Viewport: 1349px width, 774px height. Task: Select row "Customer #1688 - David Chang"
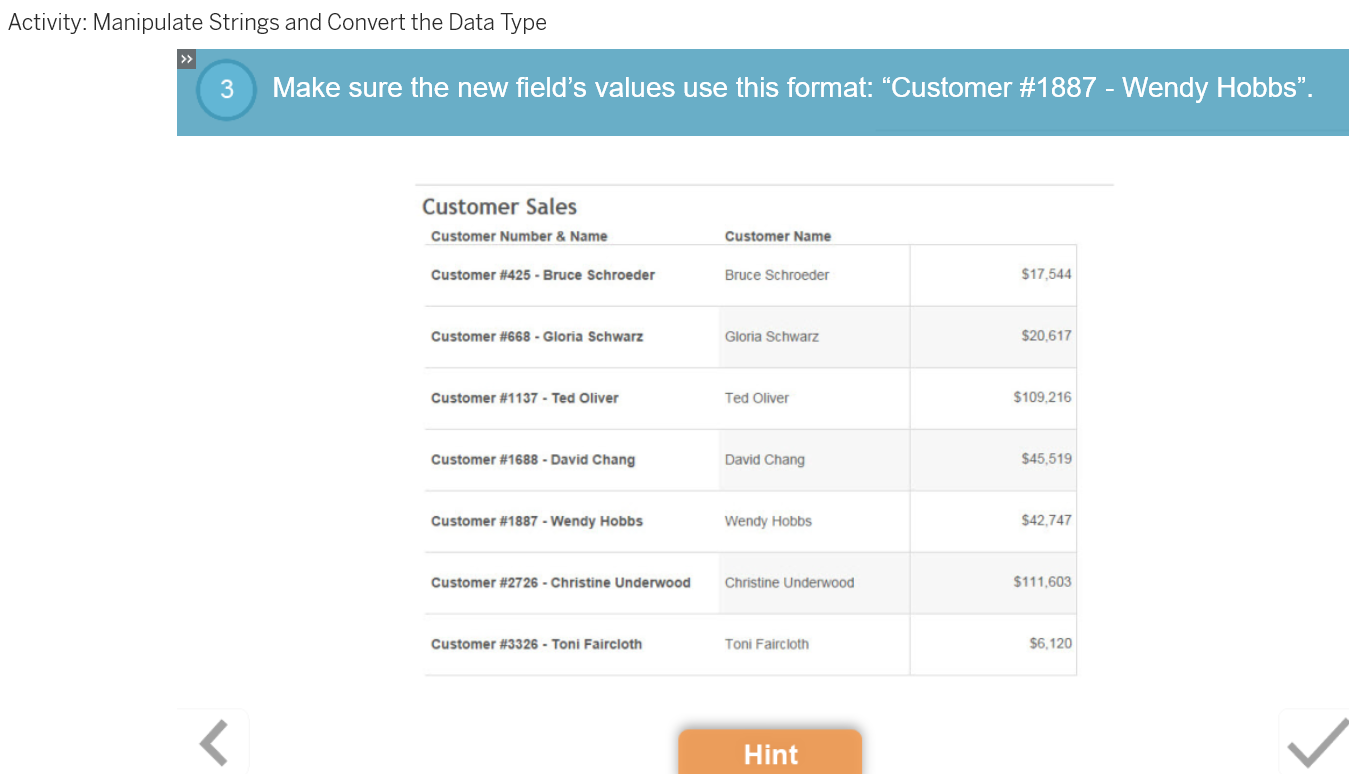(x=533, y=460)
